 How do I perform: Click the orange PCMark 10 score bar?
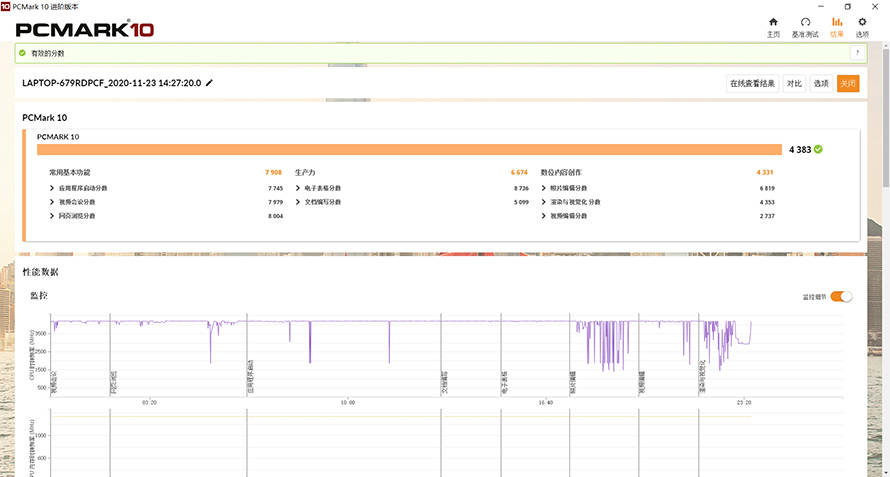[409, 149]
